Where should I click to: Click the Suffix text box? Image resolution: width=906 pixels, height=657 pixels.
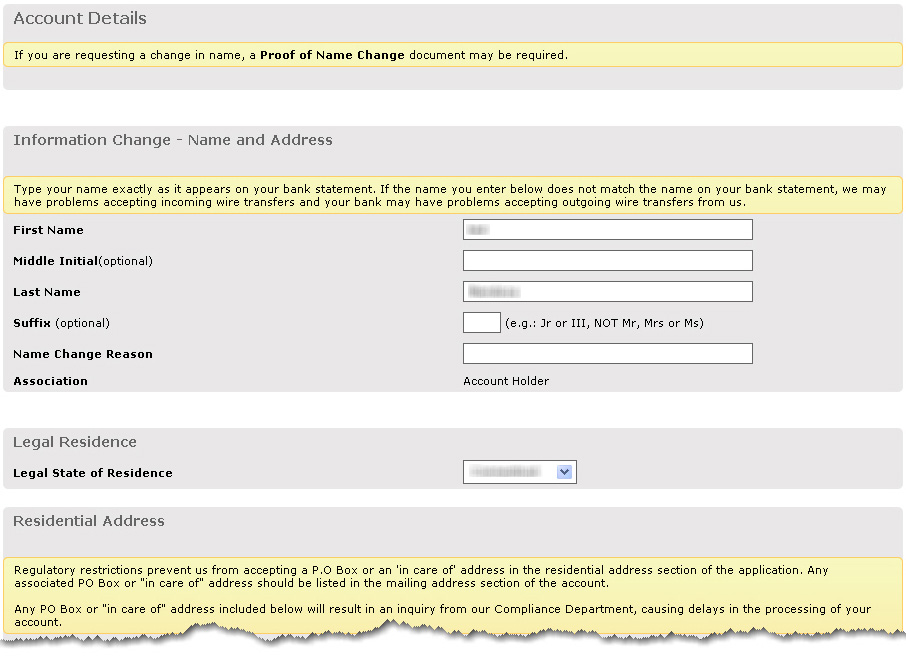coord(481,322)
